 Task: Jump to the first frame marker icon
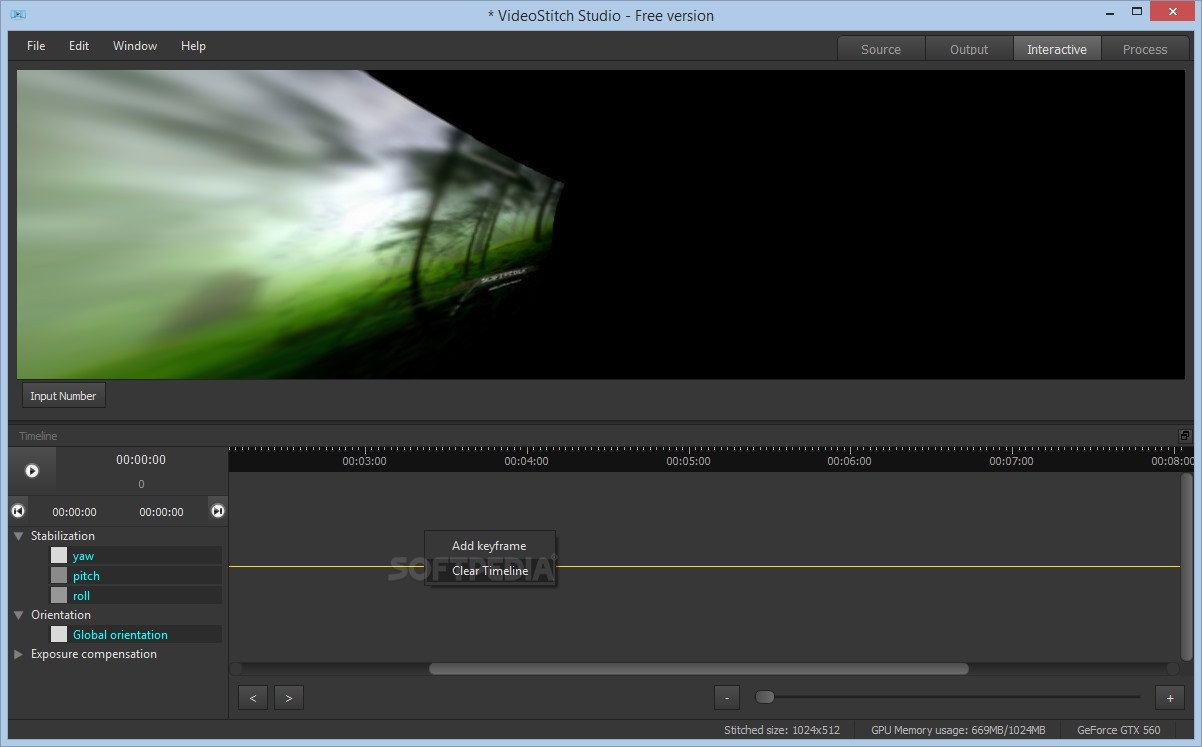(x=18, y=511)
